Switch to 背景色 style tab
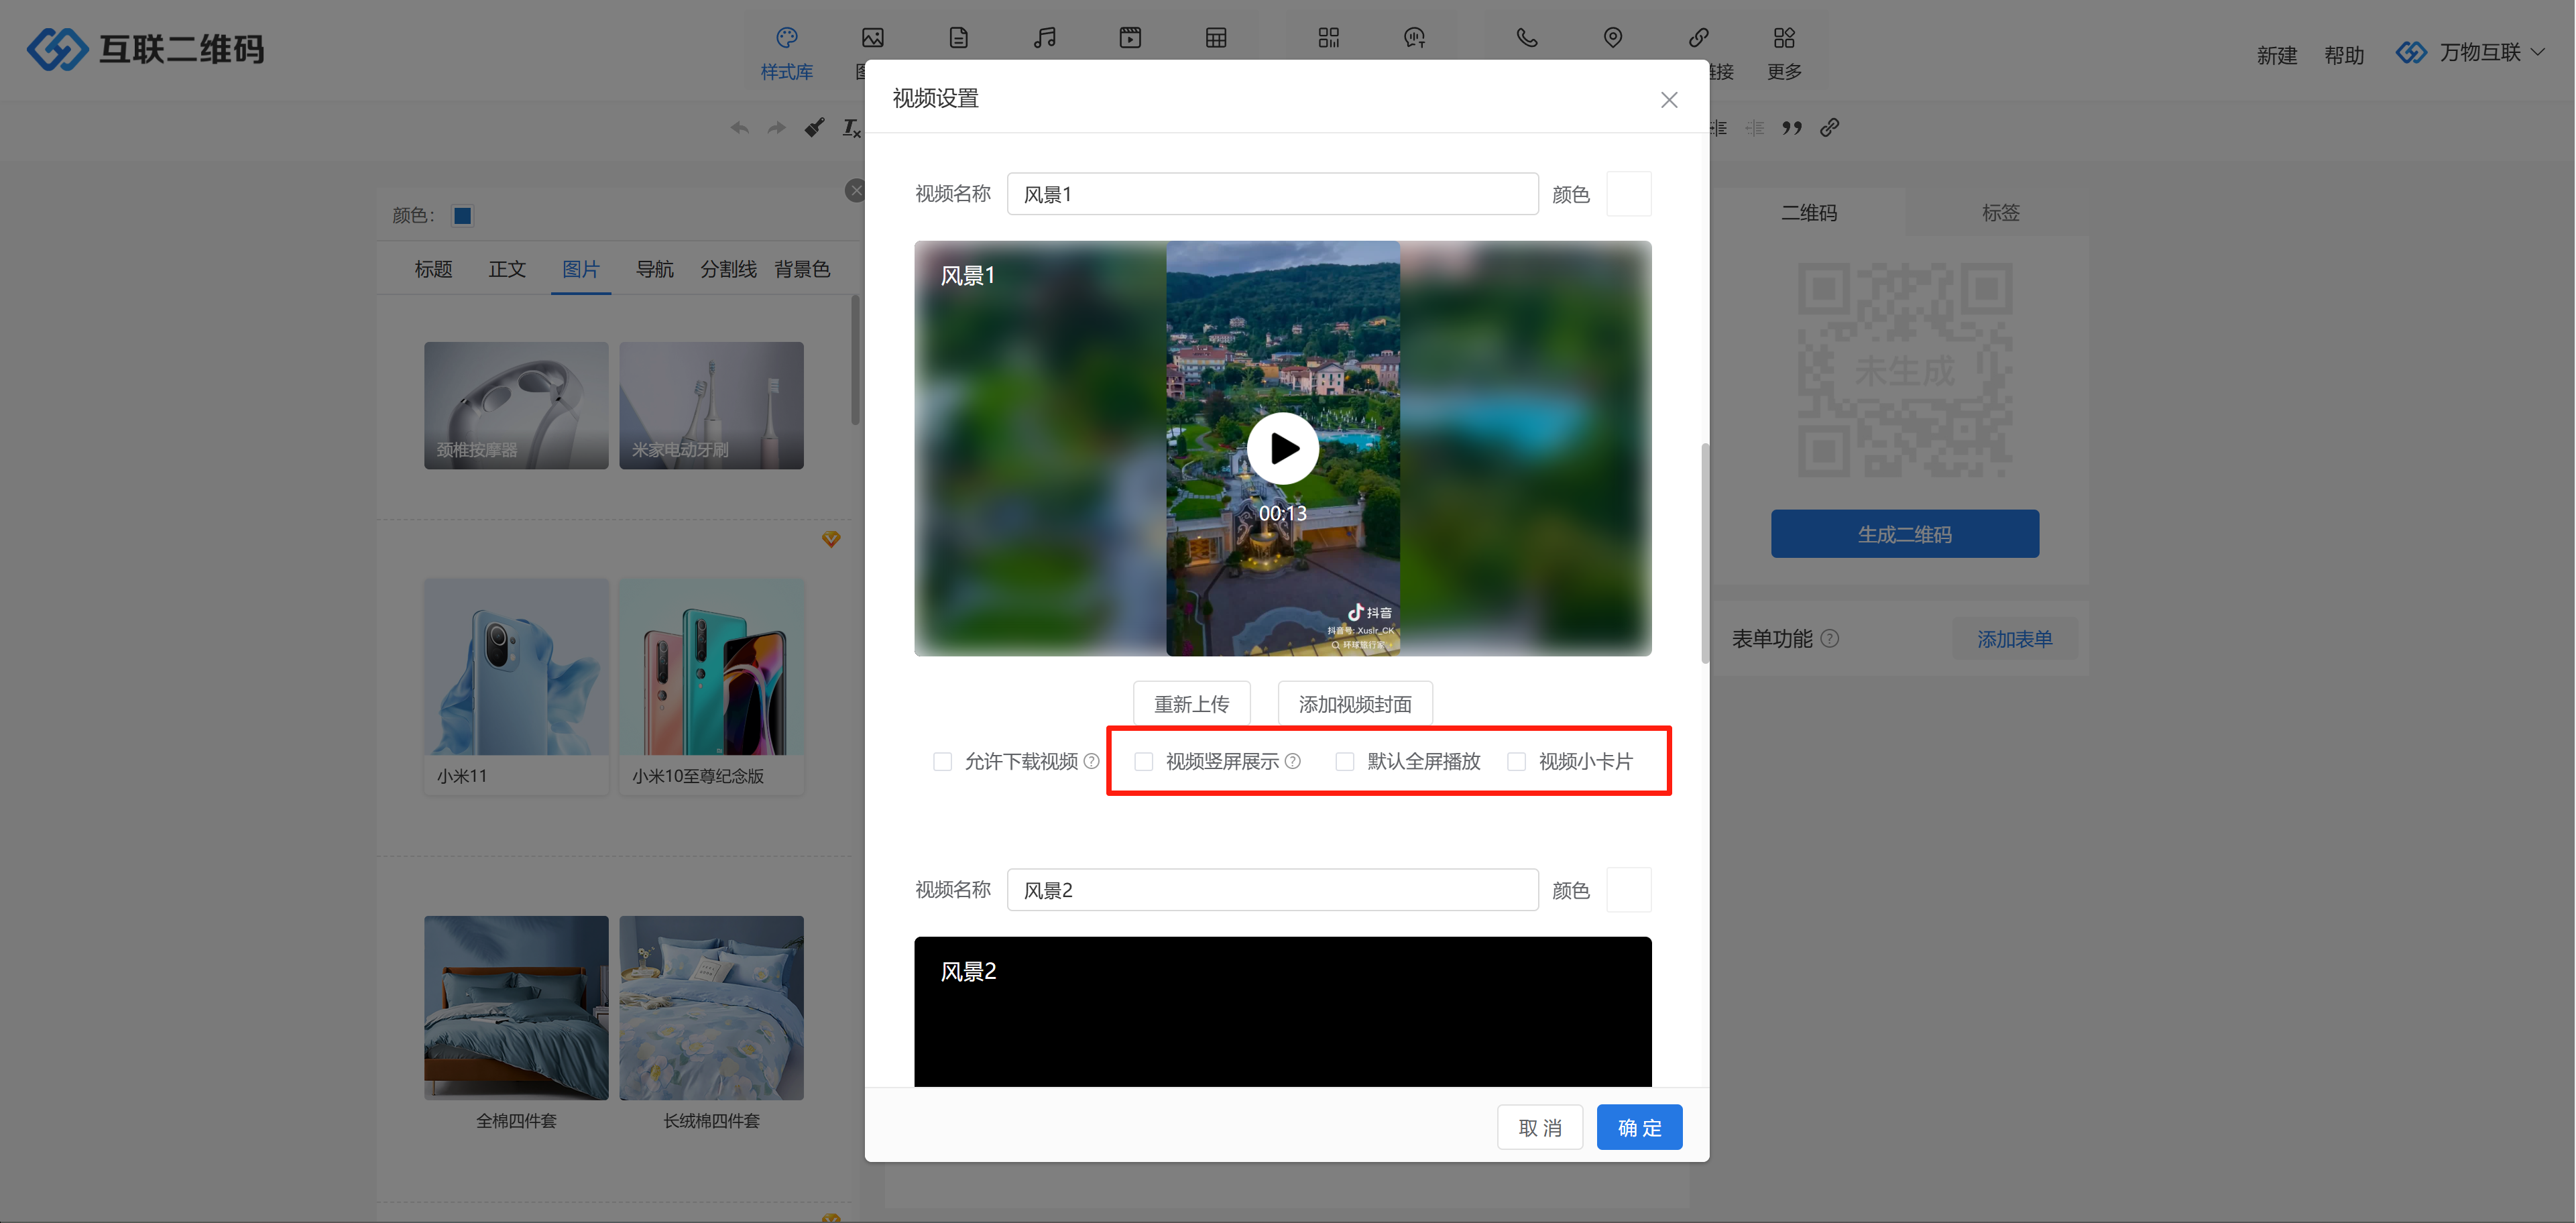Screen dimensions: 2576x1223 pos(802,269)
